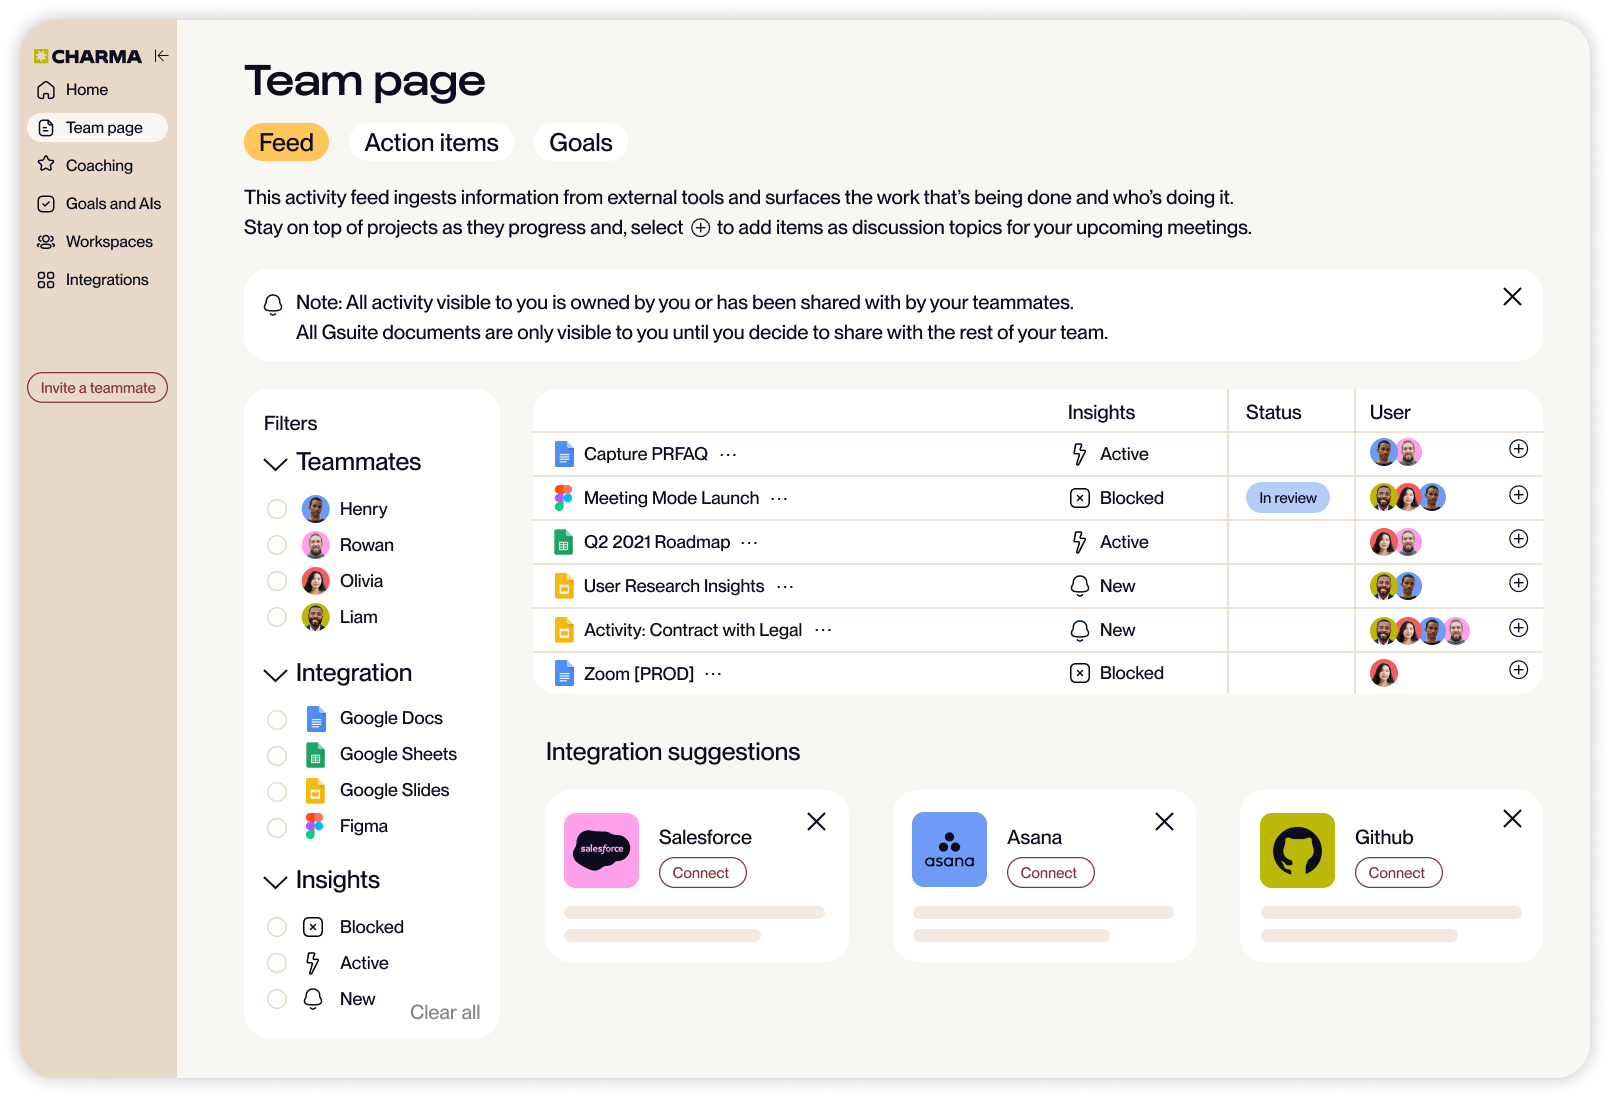
Task: Open the User Research Insights Slides icon
Action: [564, 586]
